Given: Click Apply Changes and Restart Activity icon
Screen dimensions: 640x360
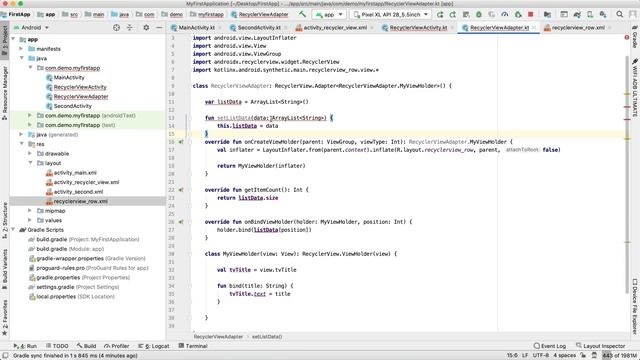Looking at the screenshot, I should (453, 14).
